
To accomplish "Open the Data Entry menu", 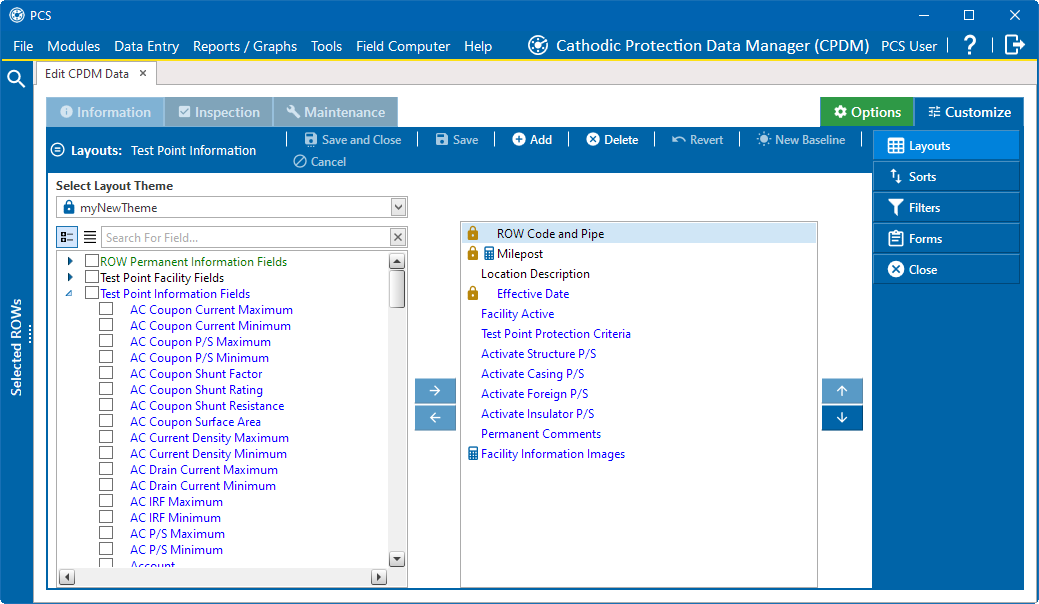I will (146, 46).
